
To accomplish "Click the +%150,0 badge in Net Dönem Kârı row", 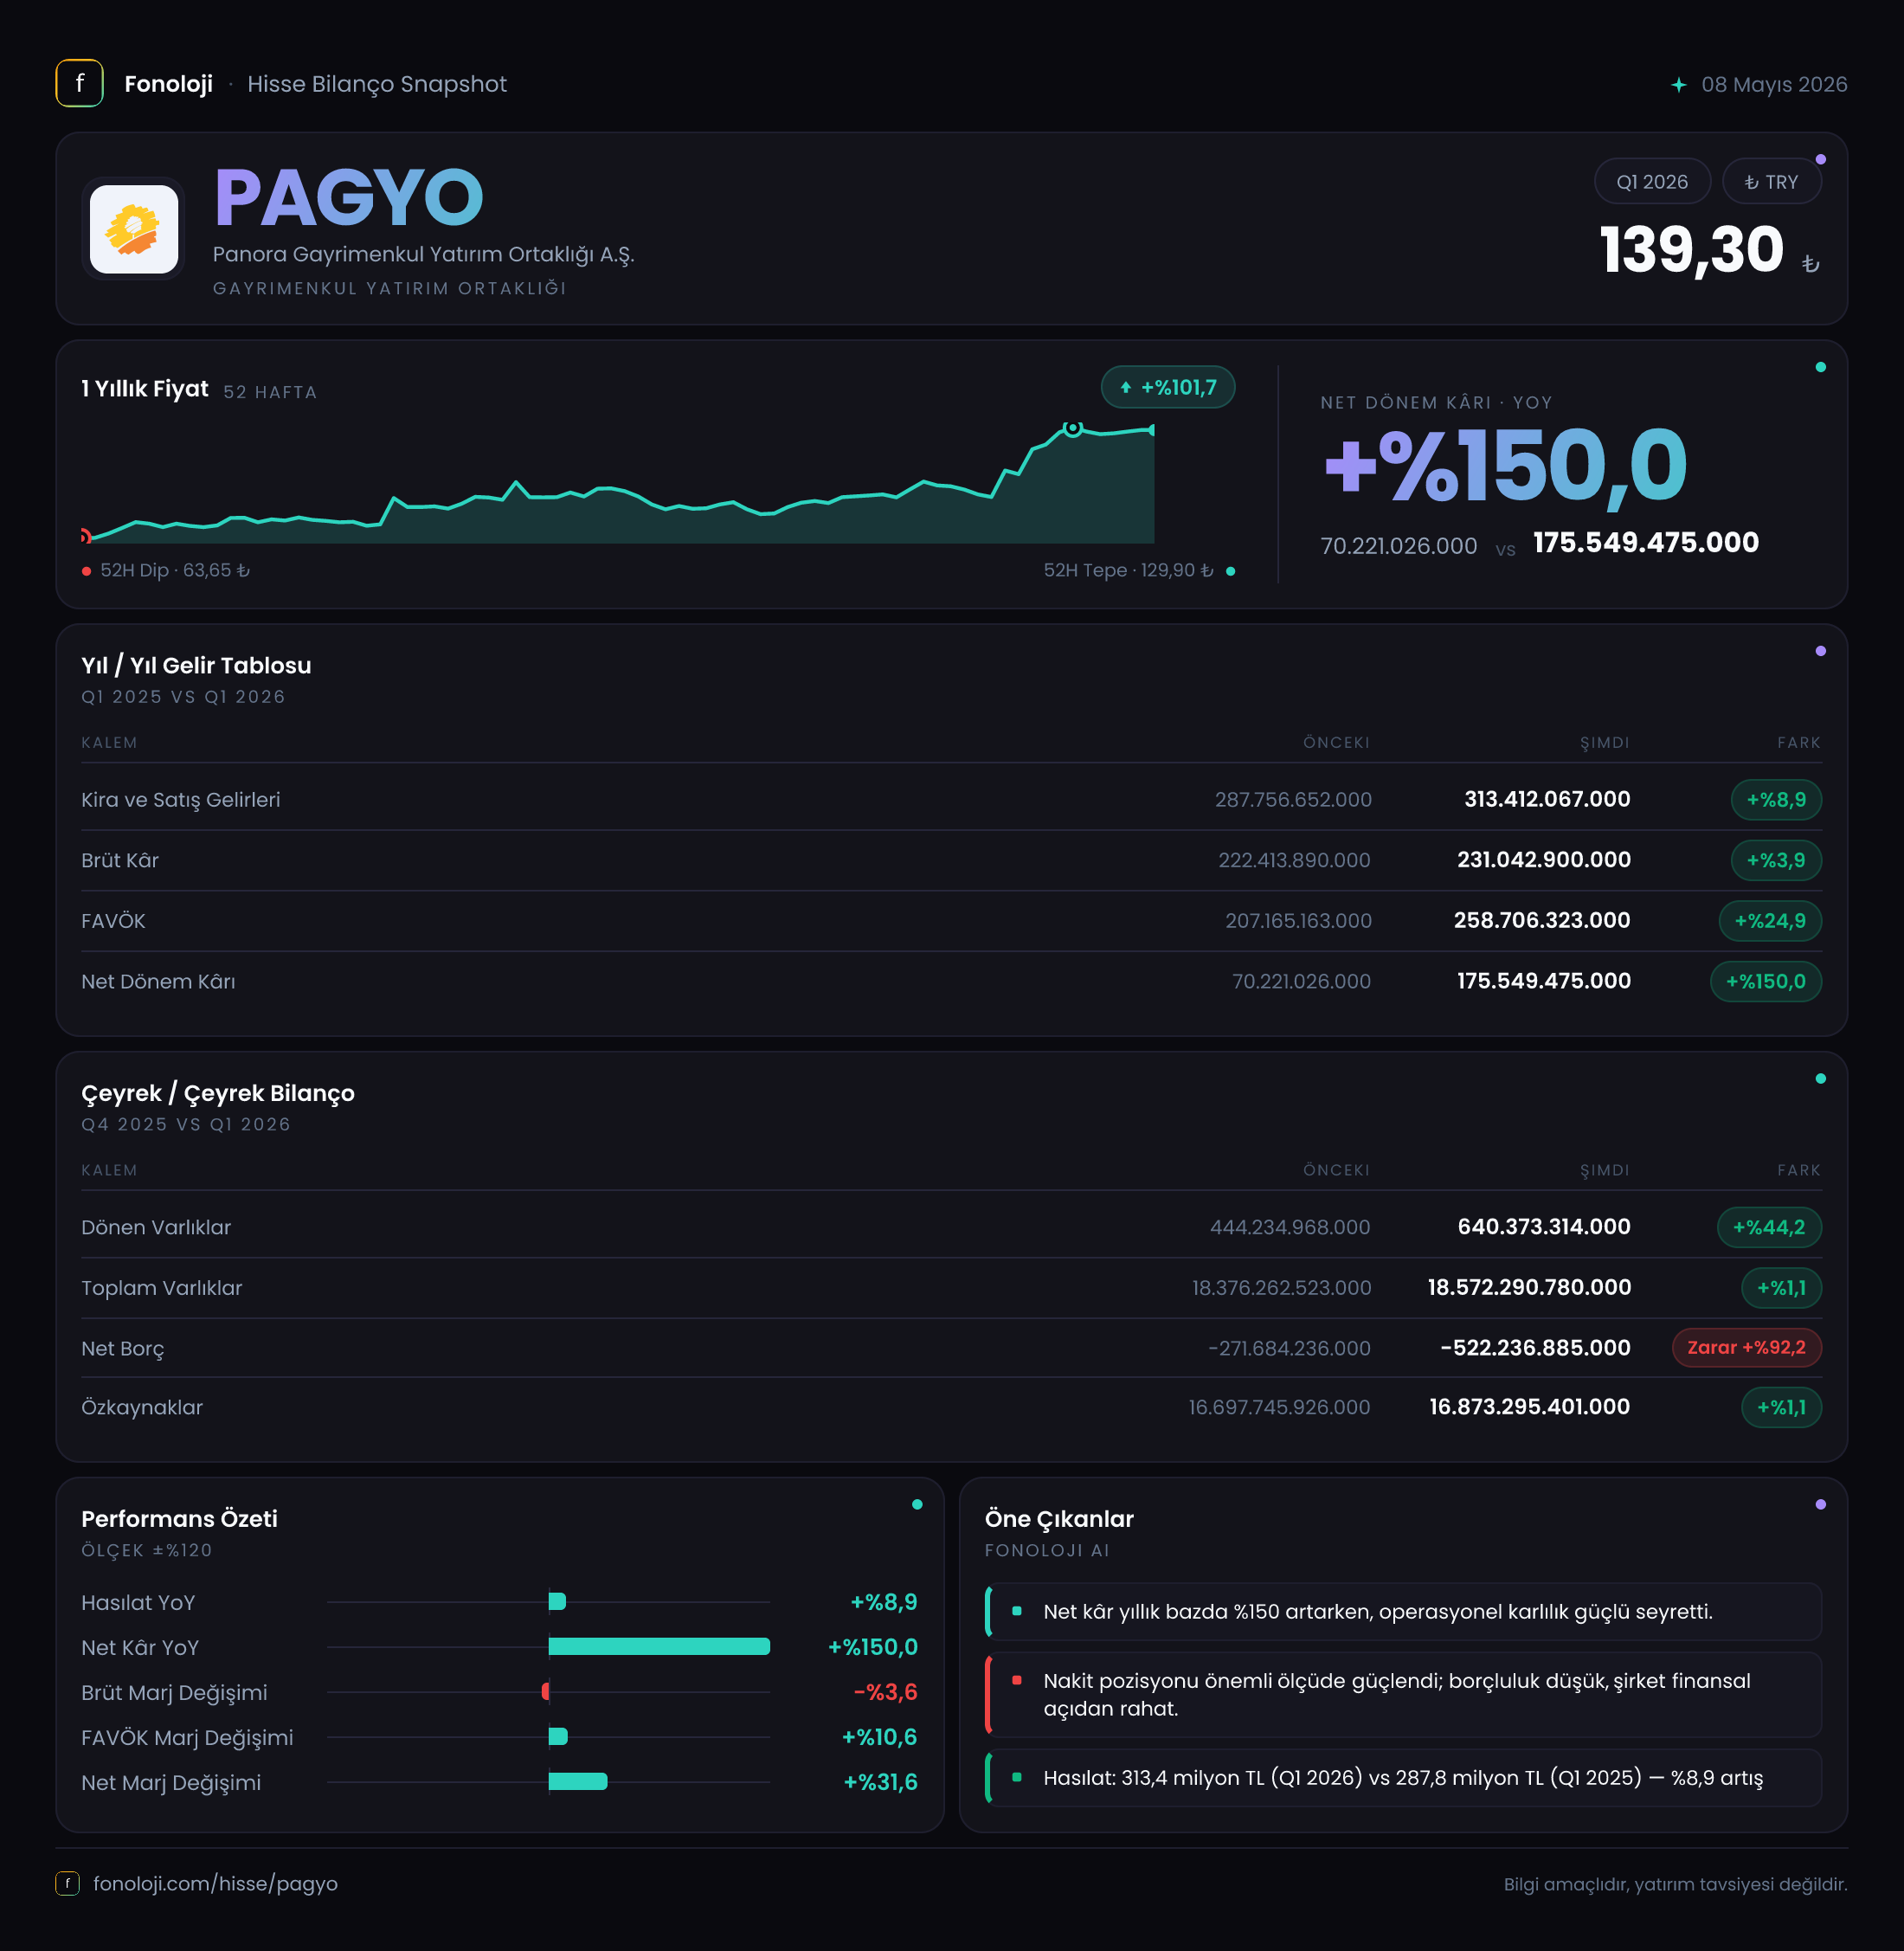I will point(1765,982).
